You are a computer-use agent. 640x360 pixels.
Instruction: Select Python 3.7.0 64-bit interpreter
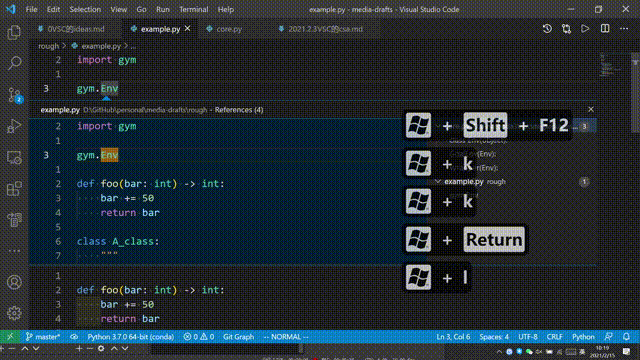tap(130, 337)
